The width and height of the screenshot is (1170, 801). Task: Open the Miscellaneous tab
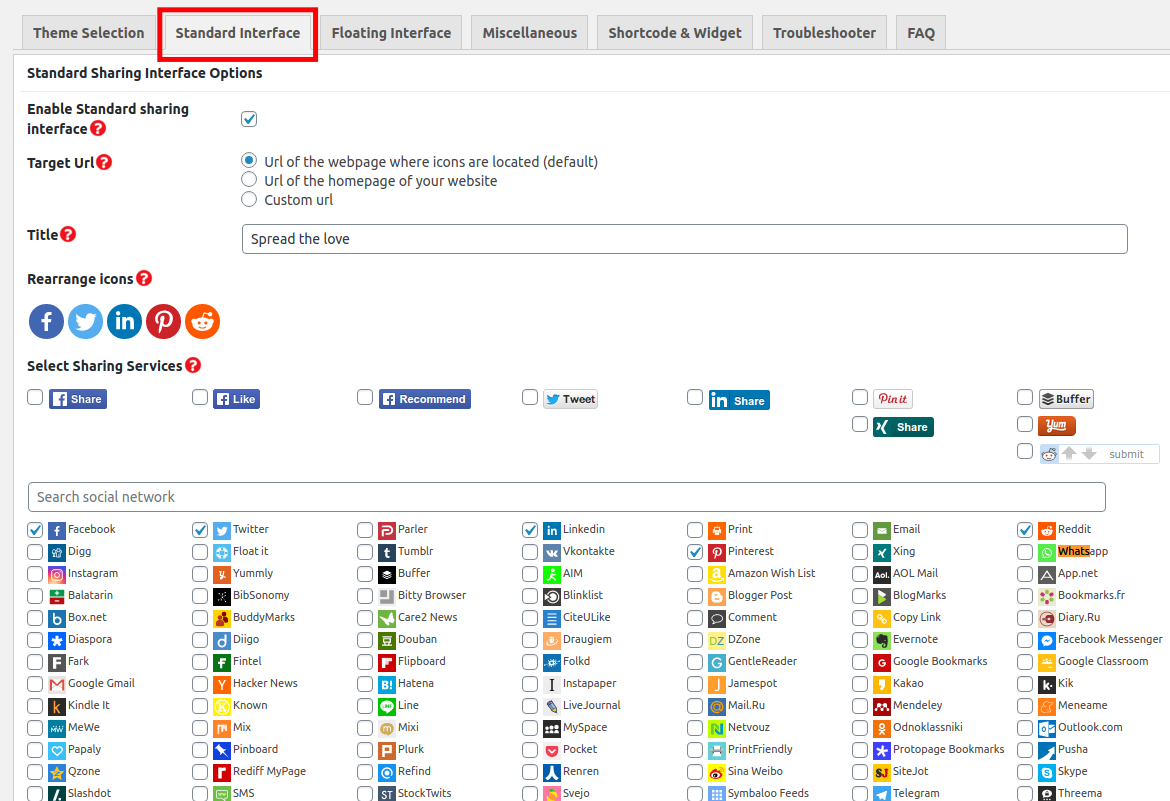point(530,33)
